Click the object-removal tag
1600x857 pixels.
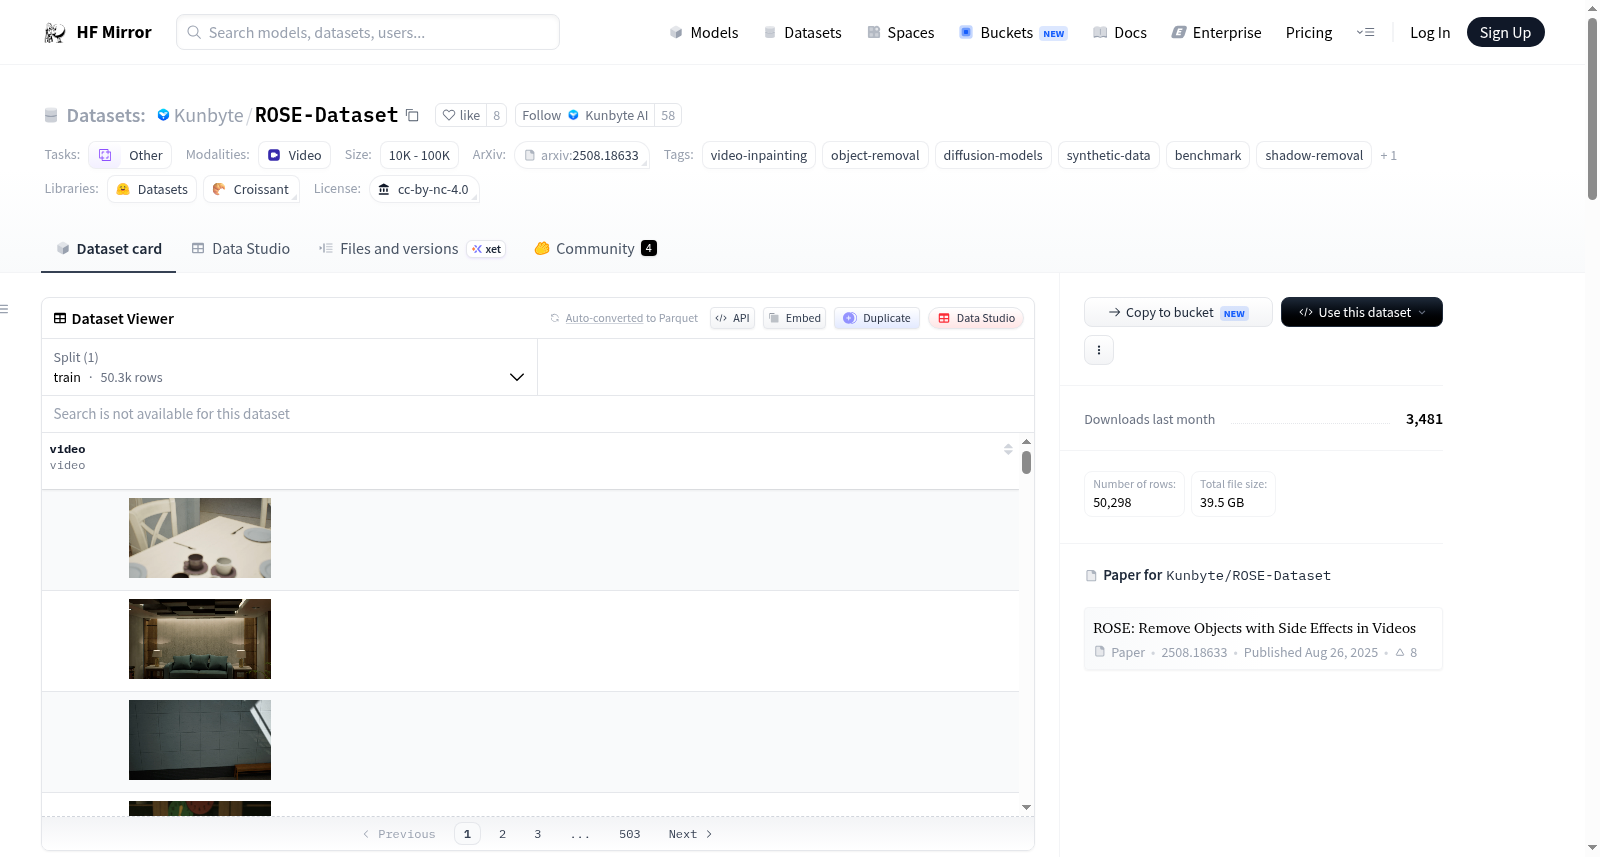pos(875,155)
